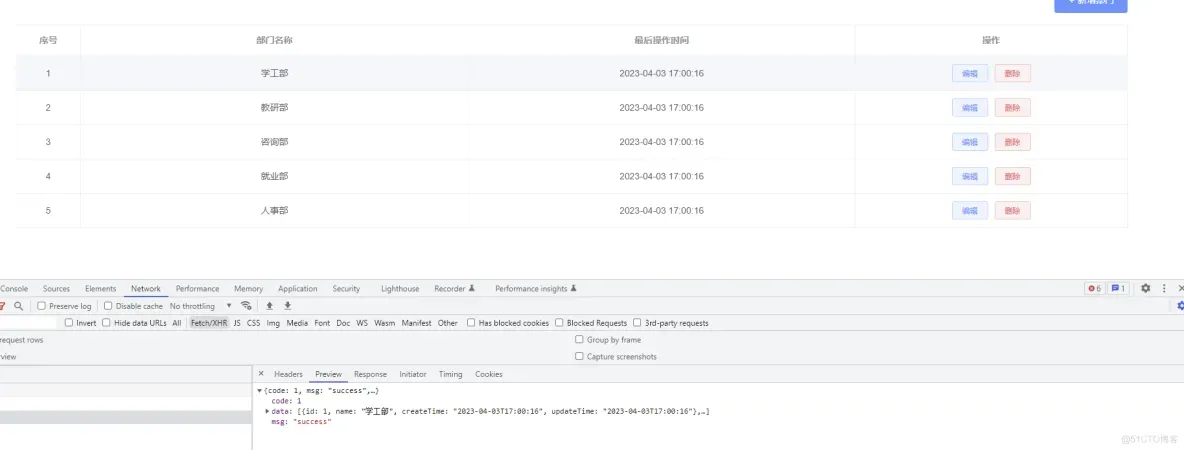Close the request details pane with X

click(x=261, y=374)
